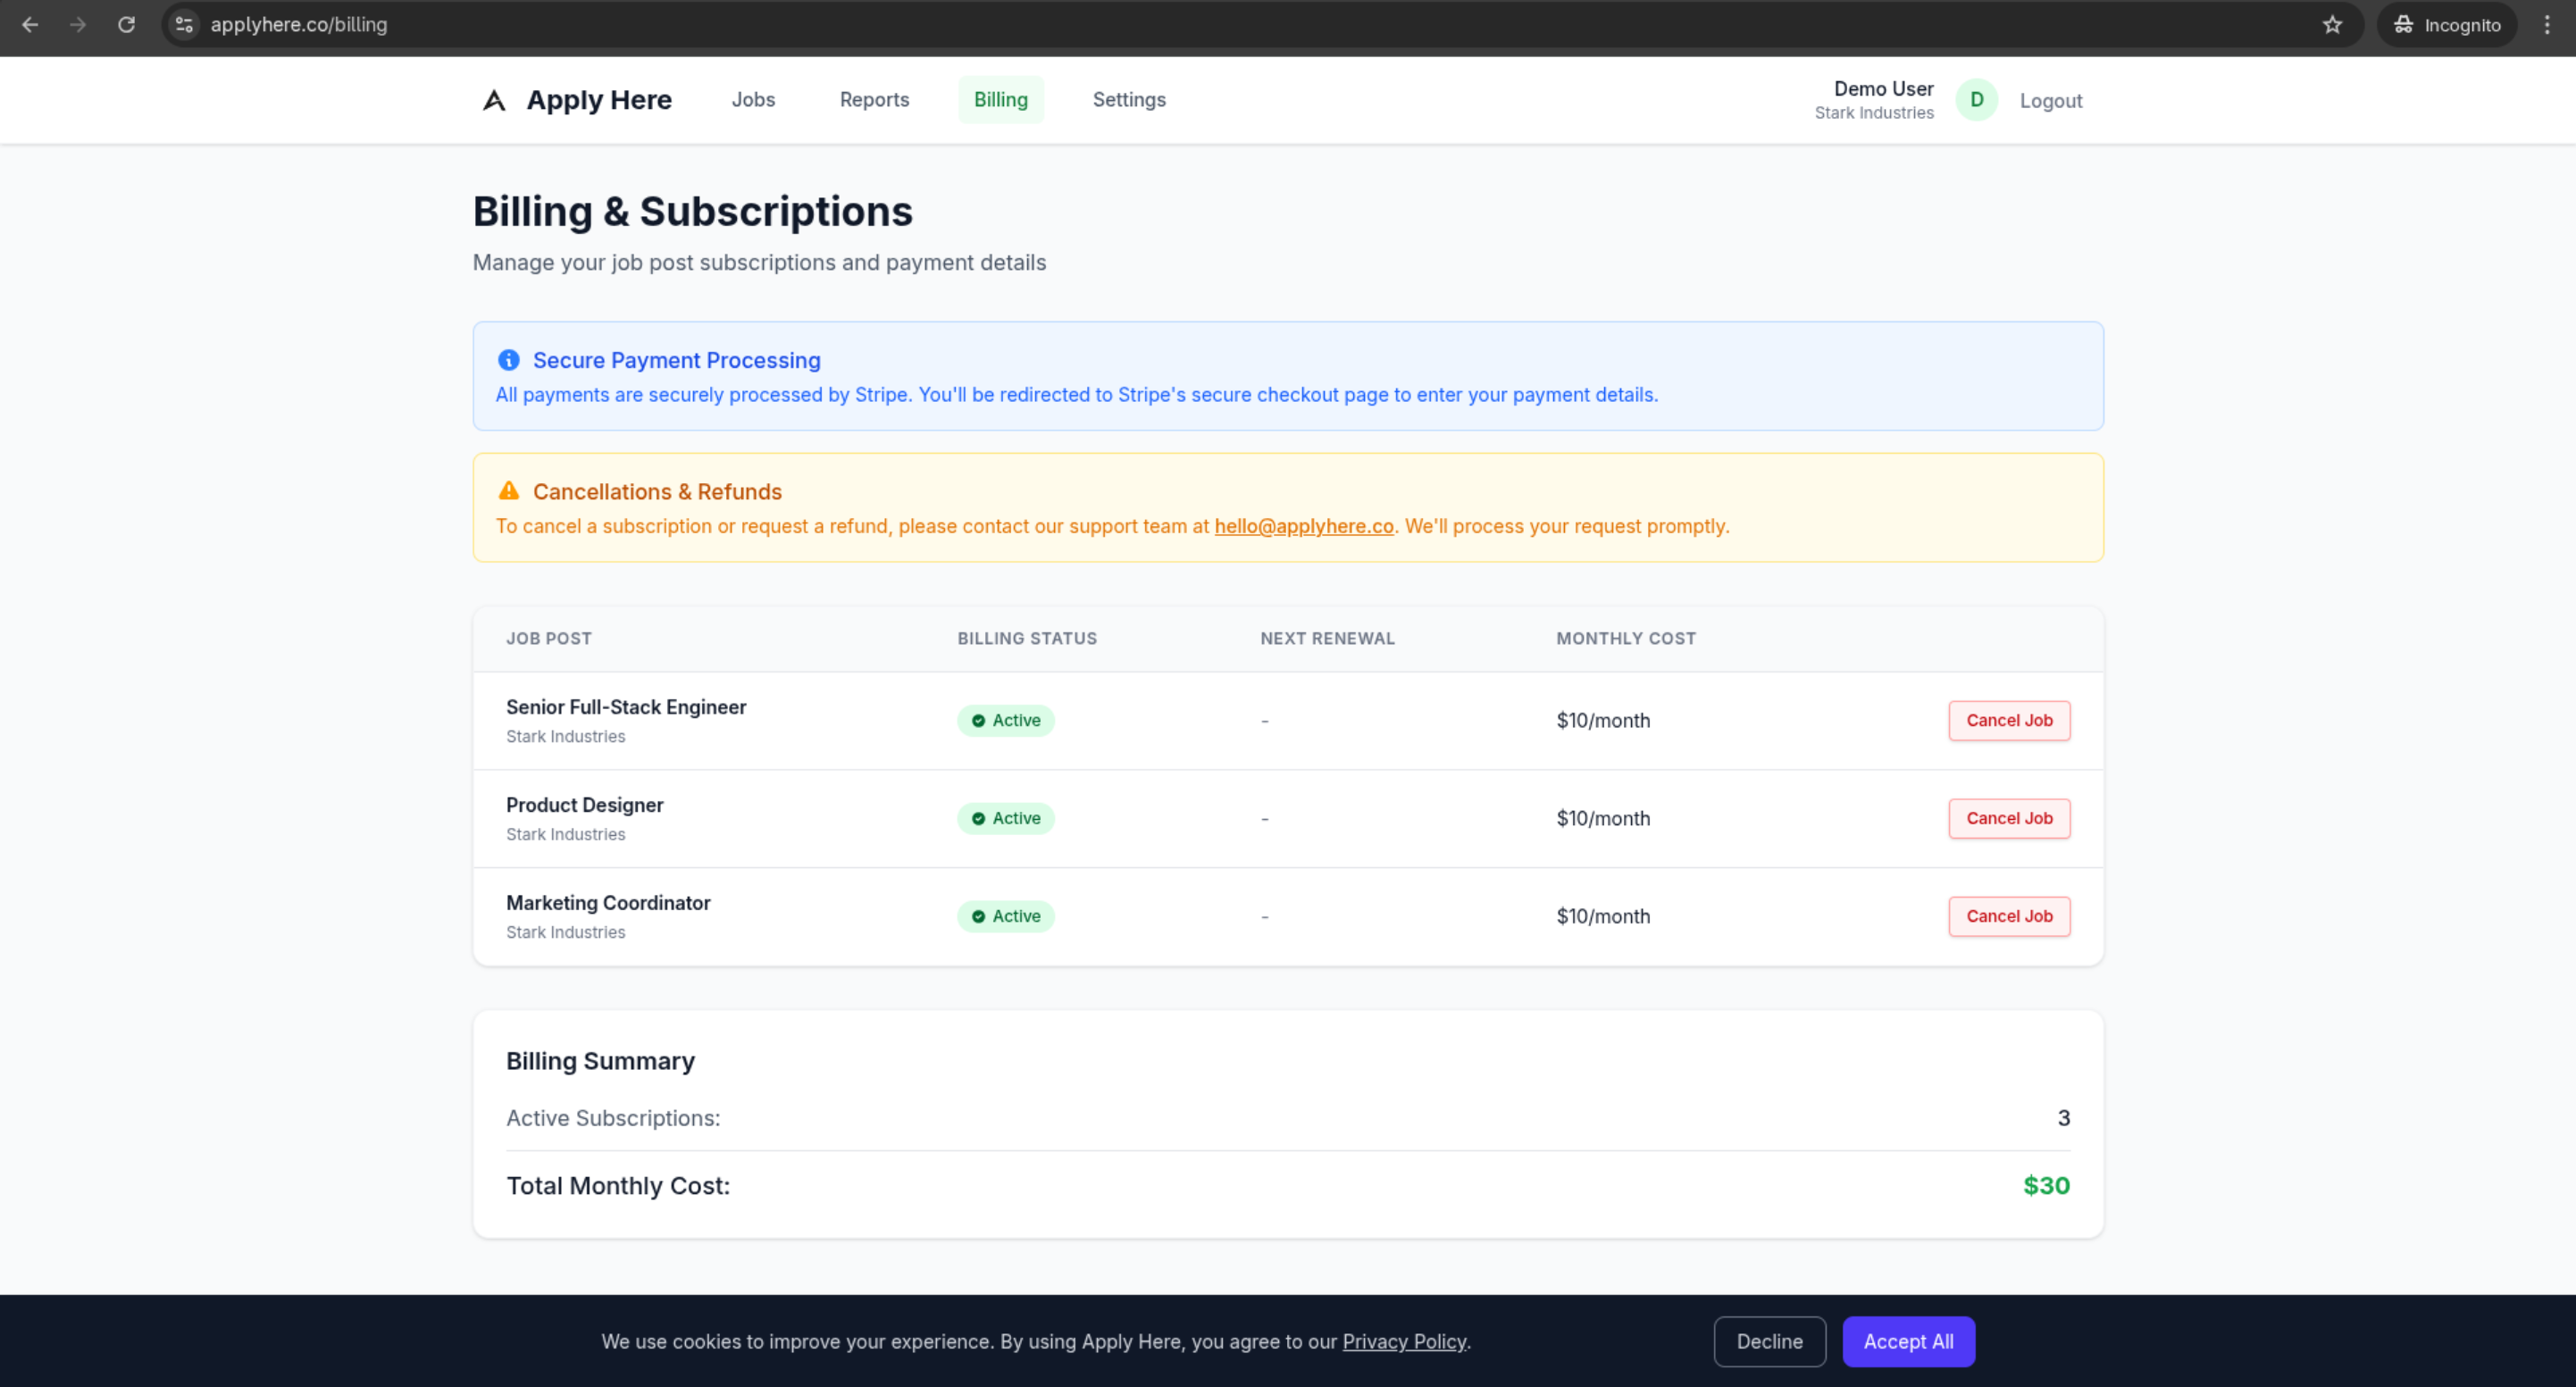
Task: Reload the page with refresh icon
Action: (x=126, y=24)
